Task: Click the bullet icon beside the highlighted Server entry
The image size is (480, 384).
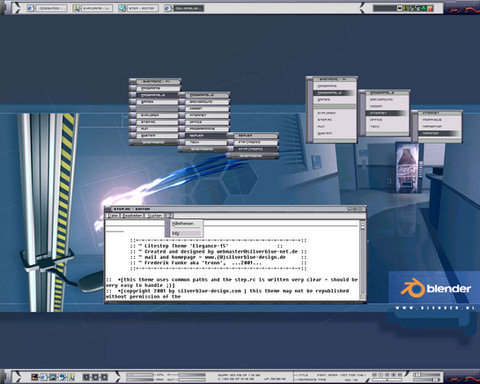Action: (x=182, y=136)
